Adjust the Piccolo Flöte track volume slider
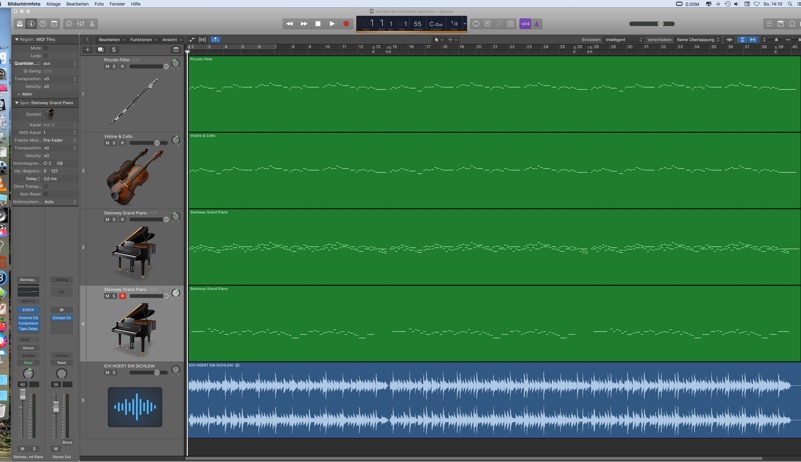Image resolution: width=801 pixels, height=462 pixels. (149, 66)
